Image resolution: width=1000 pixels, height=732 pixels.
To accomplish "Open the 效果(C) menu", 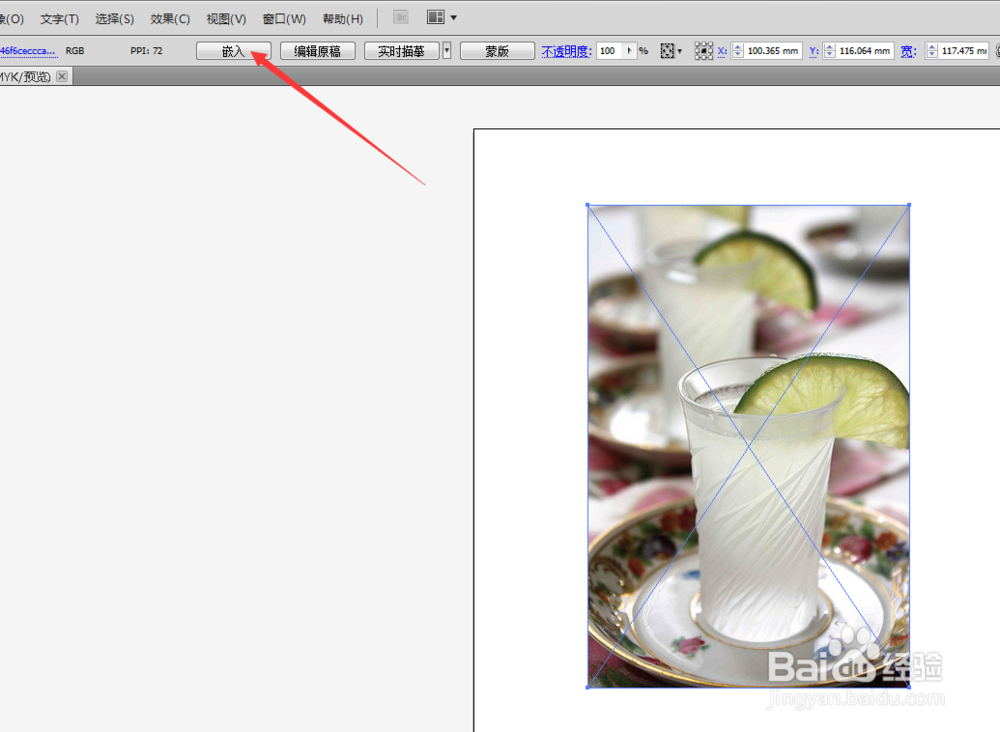I will 170,19.
